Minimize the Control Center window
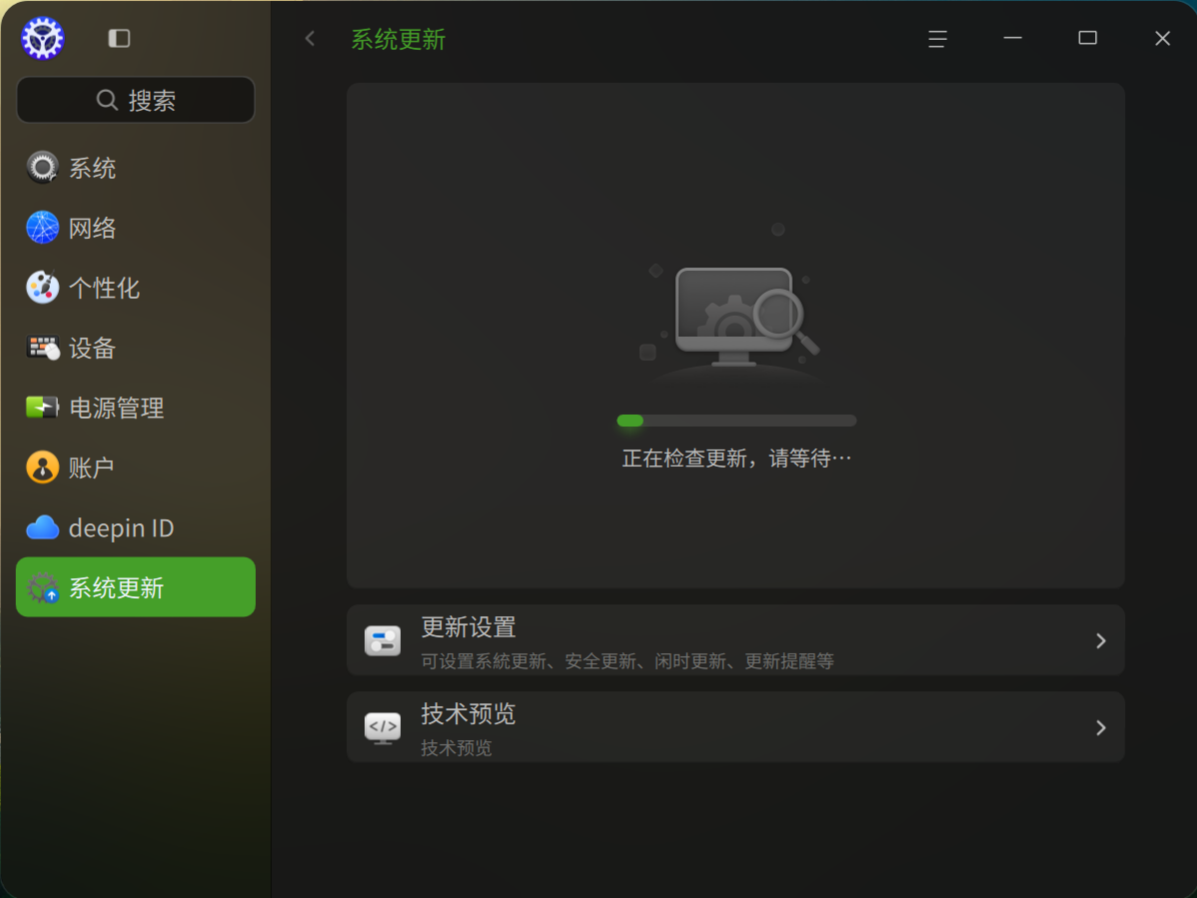Screen dimensions: 1197x898 click(1012, 37)
